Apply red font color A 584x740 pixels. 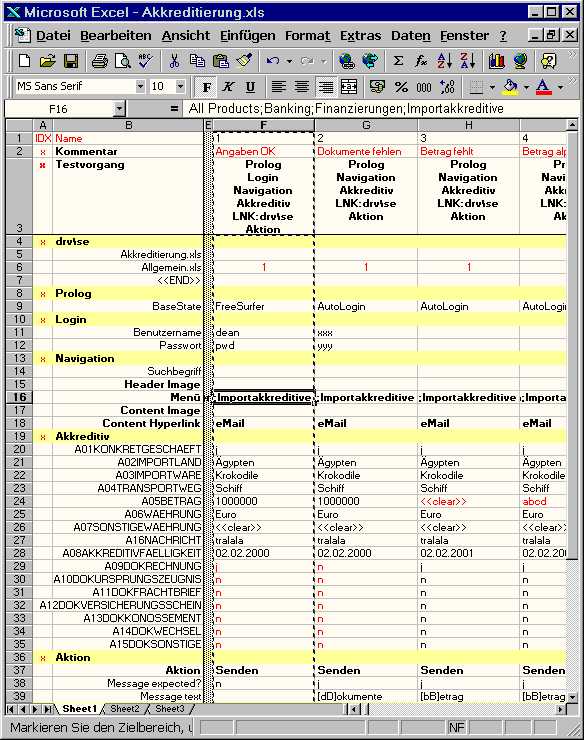point(544,87)
